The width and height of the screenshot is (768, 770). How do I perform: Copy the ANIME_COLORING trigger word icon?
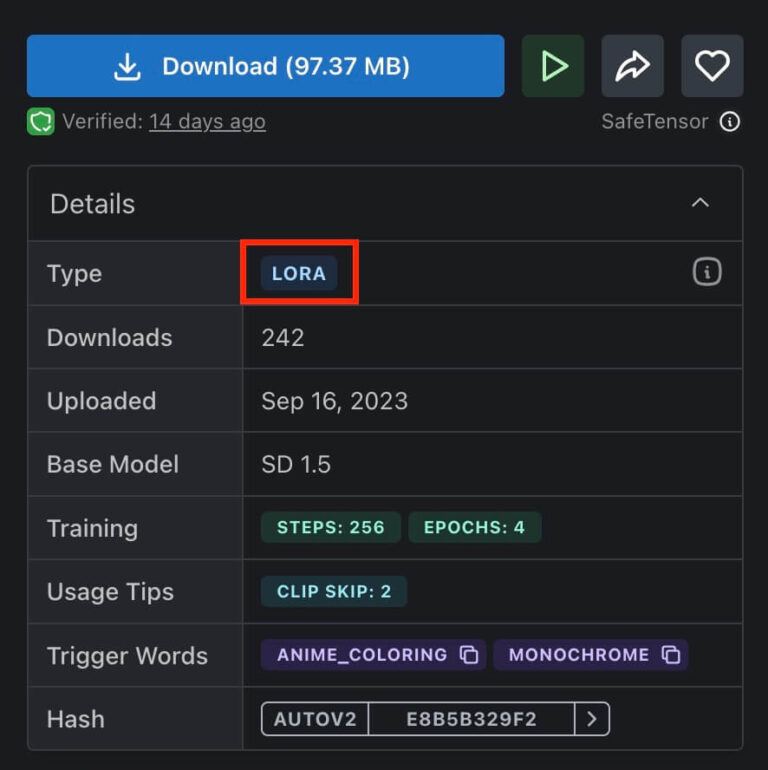pyautogui.click(x=469, y=655)
